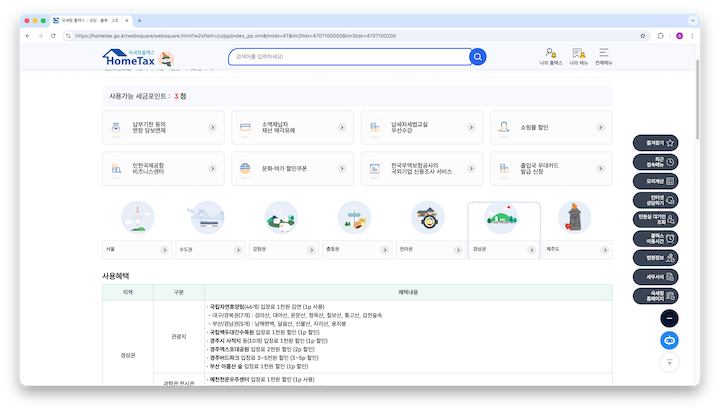Open 홈택스 이용시간 alarm clock button
This screenshot has height=412, width=720.
pos(655,238)
